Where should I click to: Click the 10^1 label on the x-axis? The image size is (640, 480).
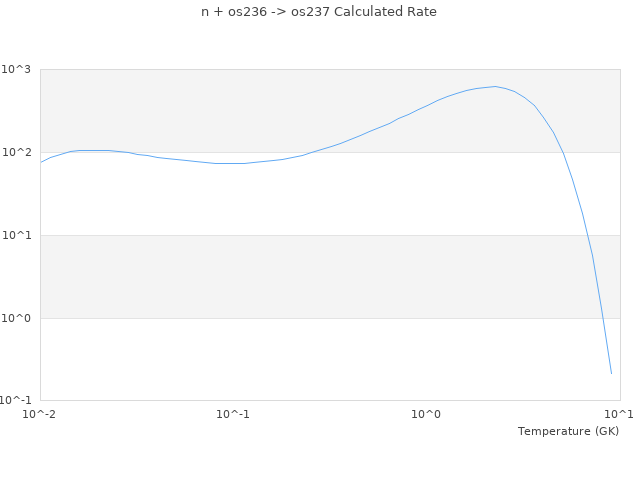[618, 413]
